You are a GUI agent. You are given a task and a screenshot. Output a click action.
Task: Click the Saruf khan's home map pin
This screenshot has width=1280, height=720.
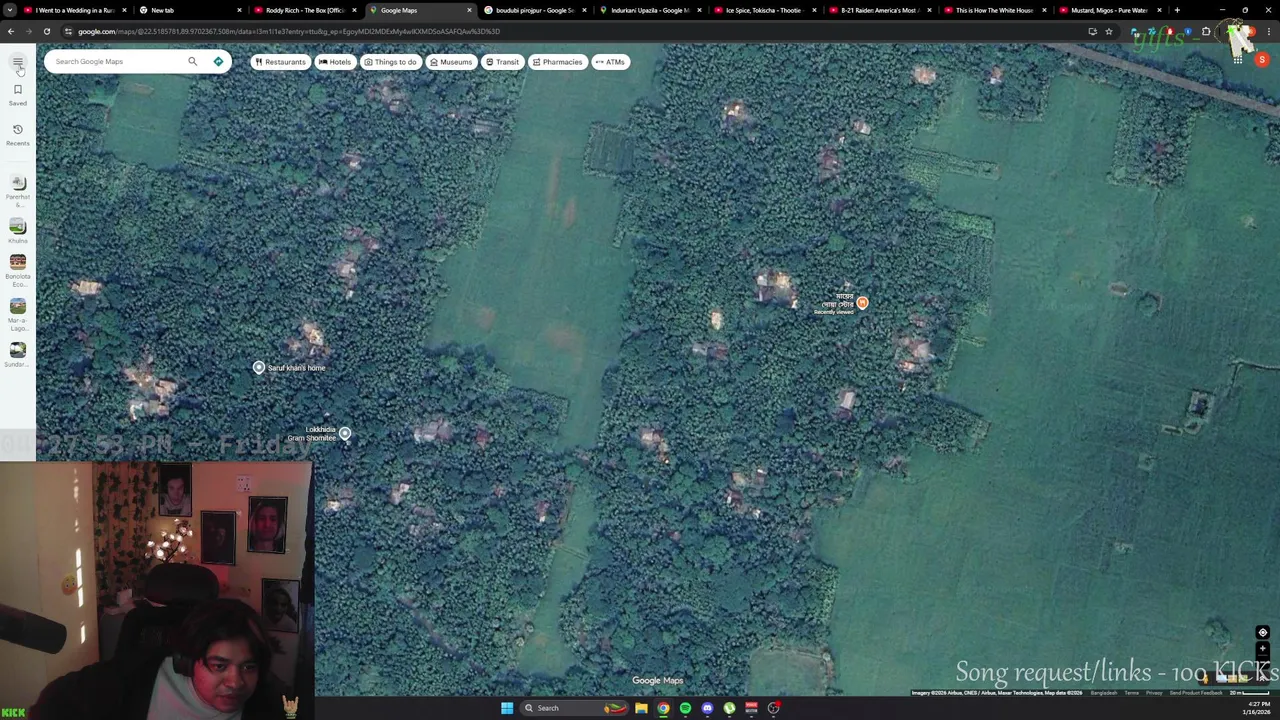point(259,368)
